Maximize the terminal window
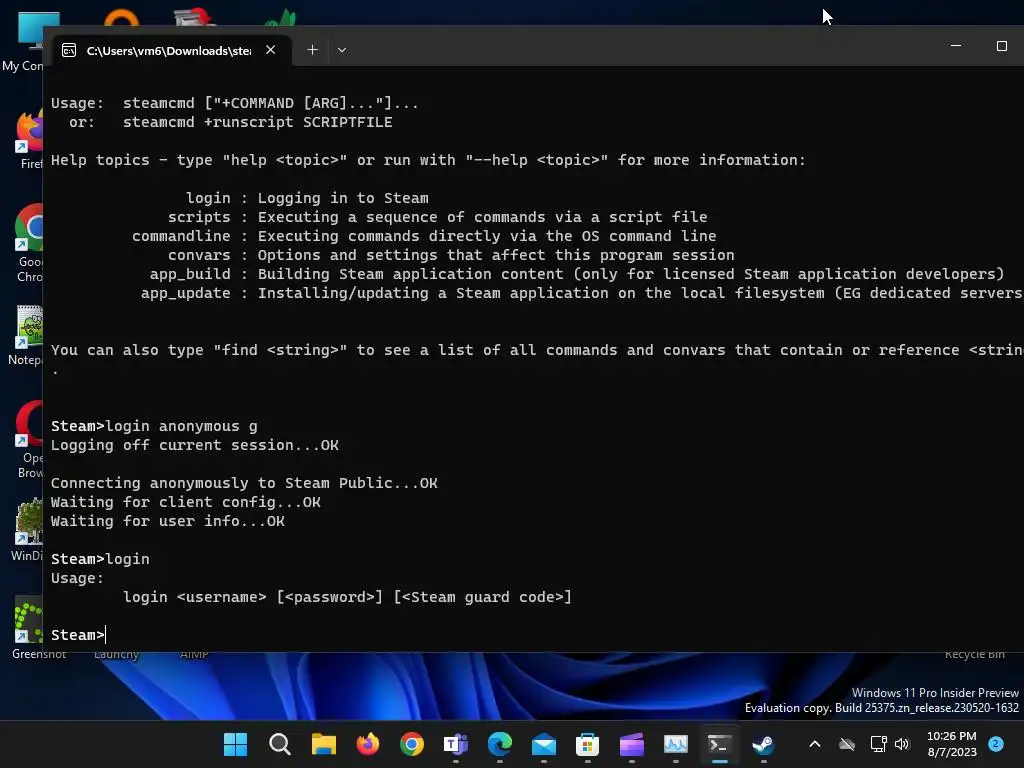 1001,46
